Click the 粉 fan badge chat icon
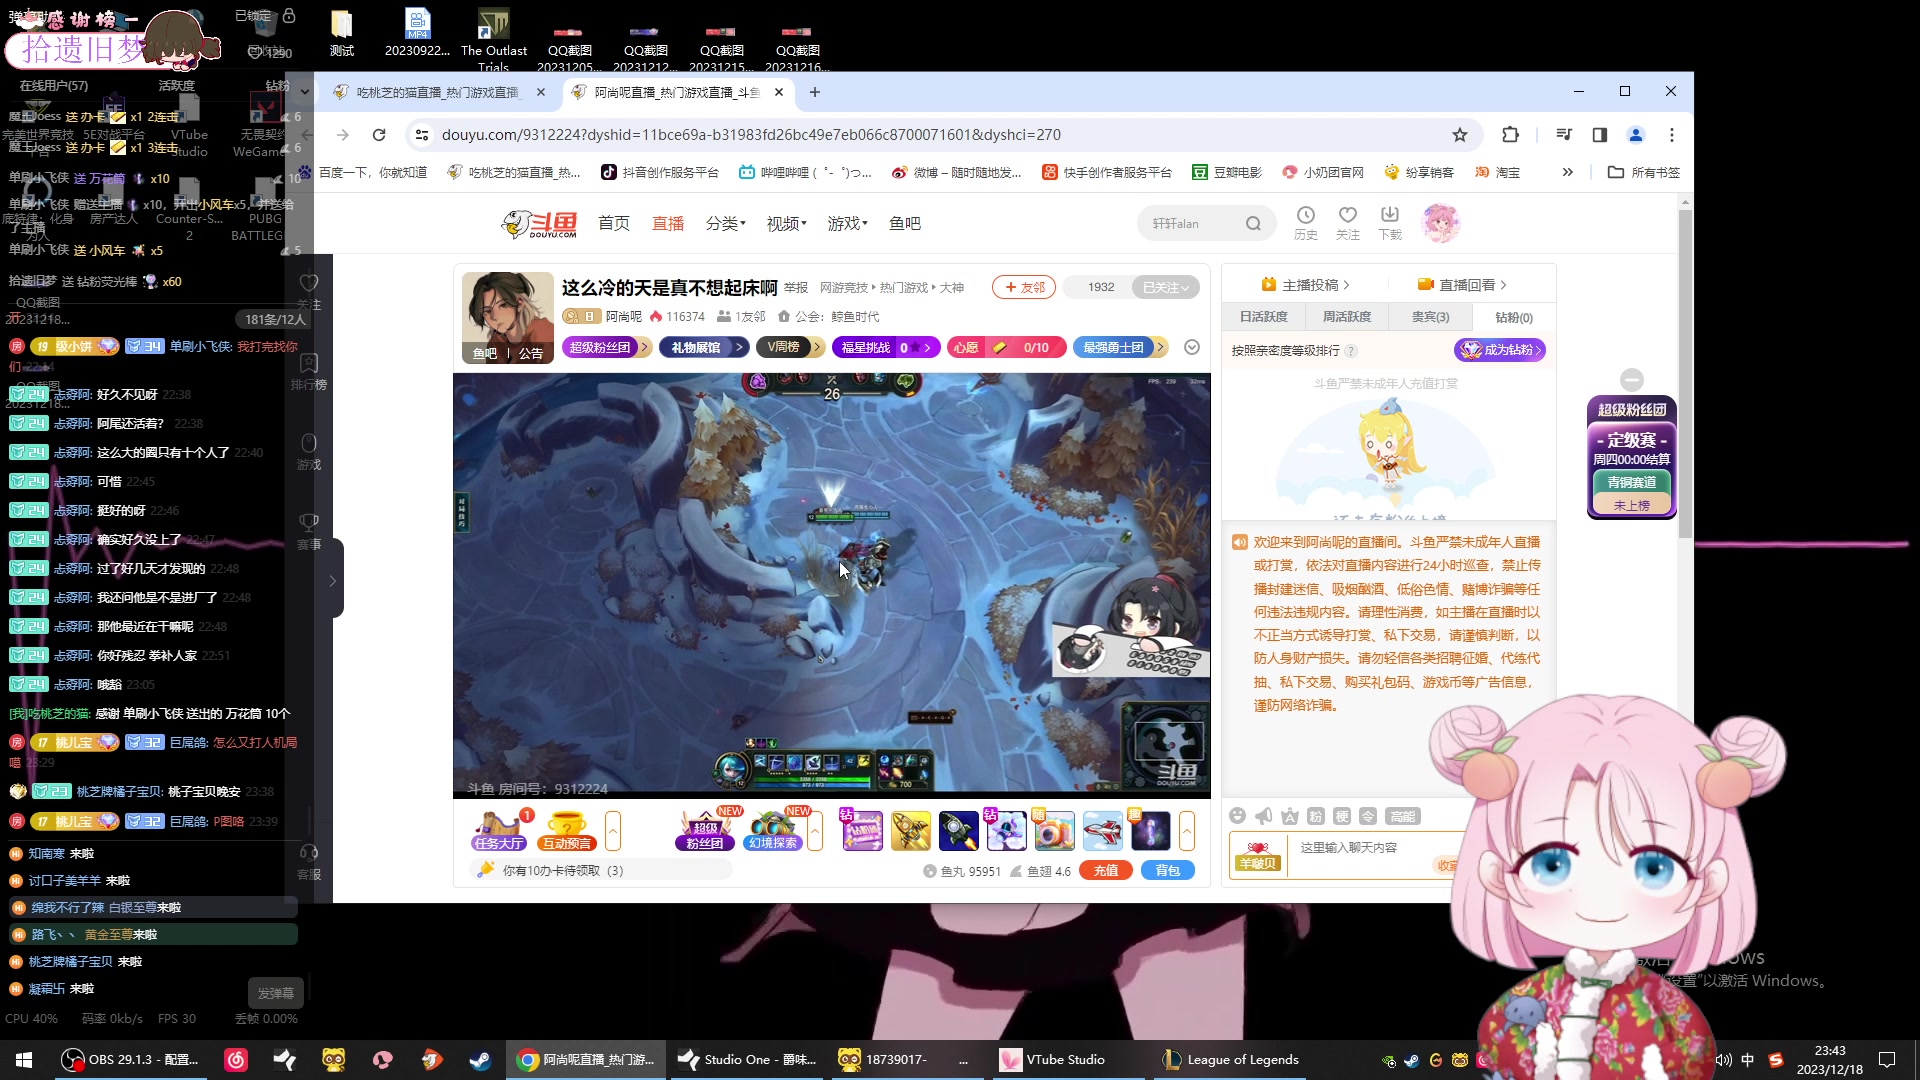 click(1316, 816)
